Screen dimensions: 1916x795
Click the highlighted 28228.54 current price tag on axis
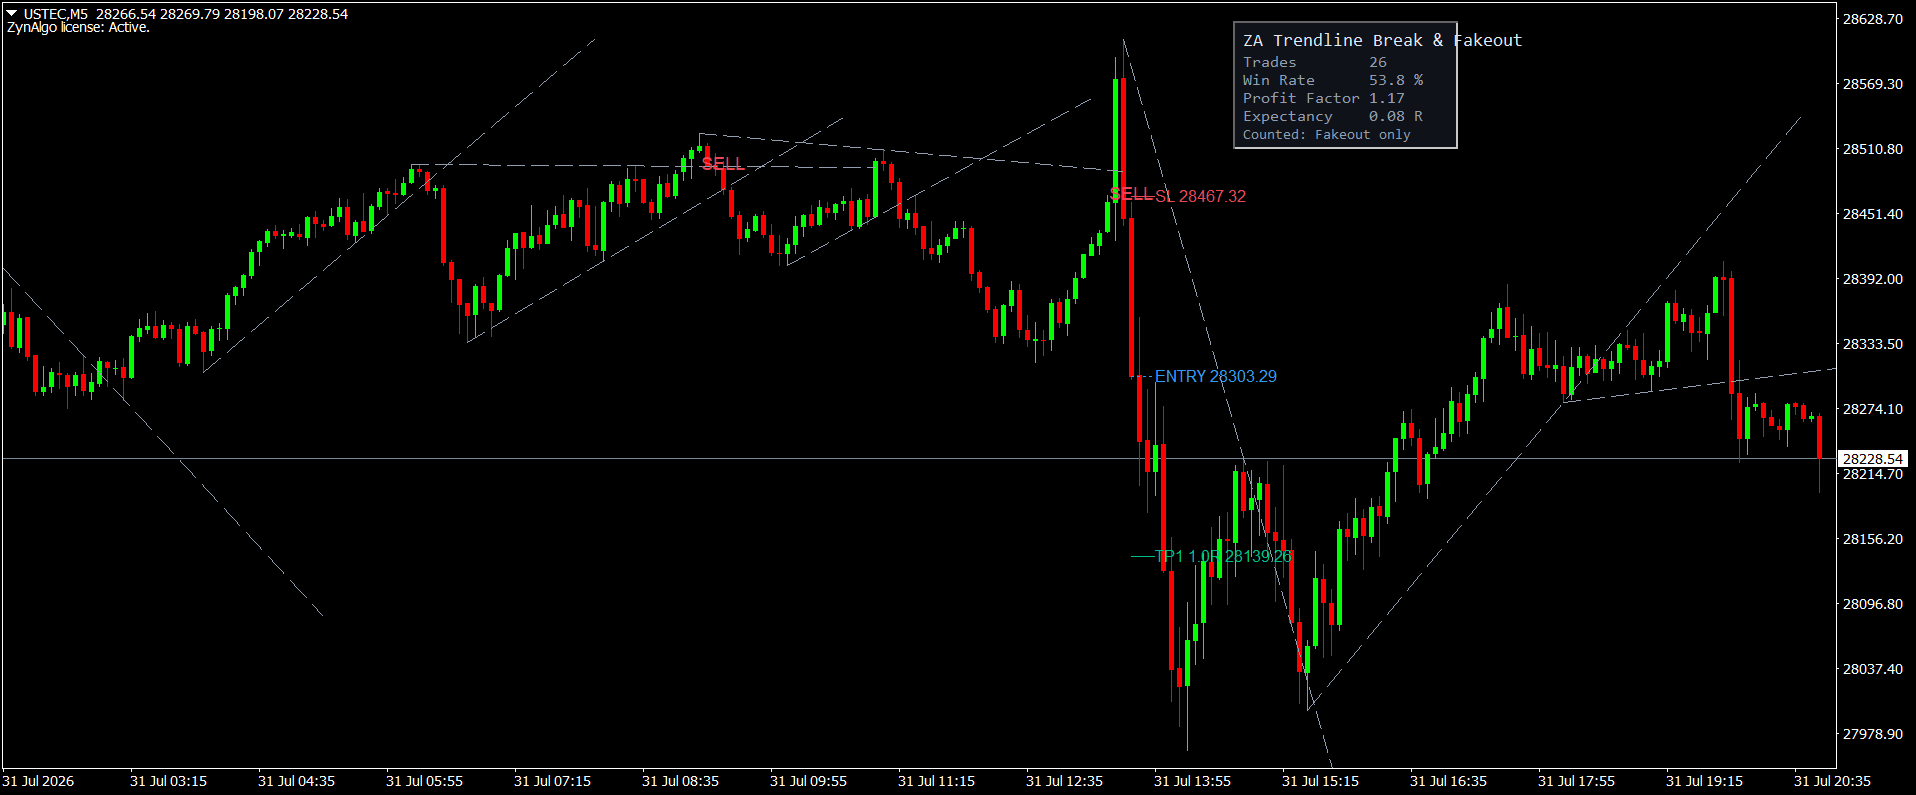click(x=1873, y=459)
